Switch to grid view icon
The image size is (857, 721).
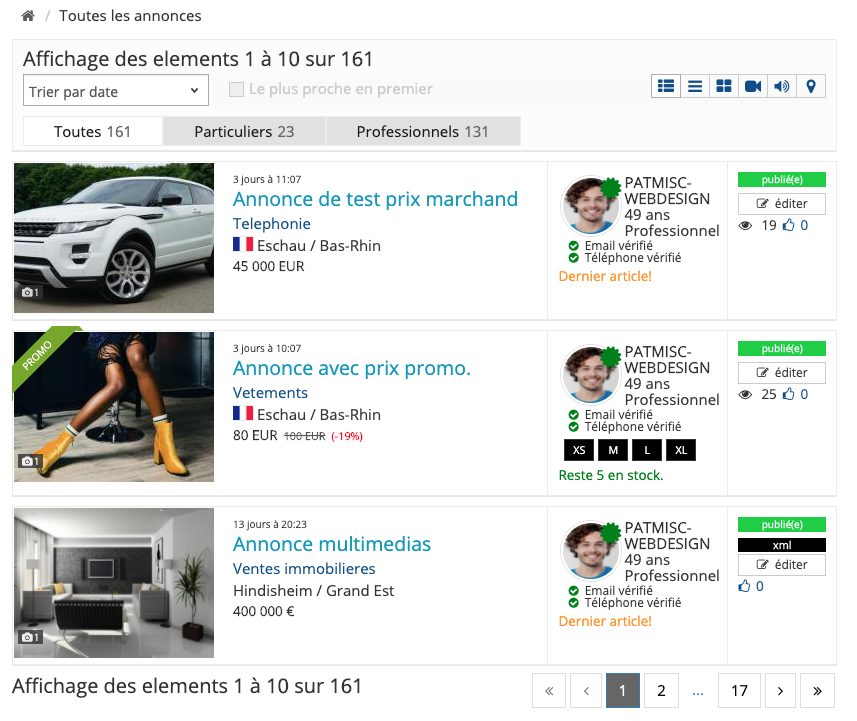724,87
